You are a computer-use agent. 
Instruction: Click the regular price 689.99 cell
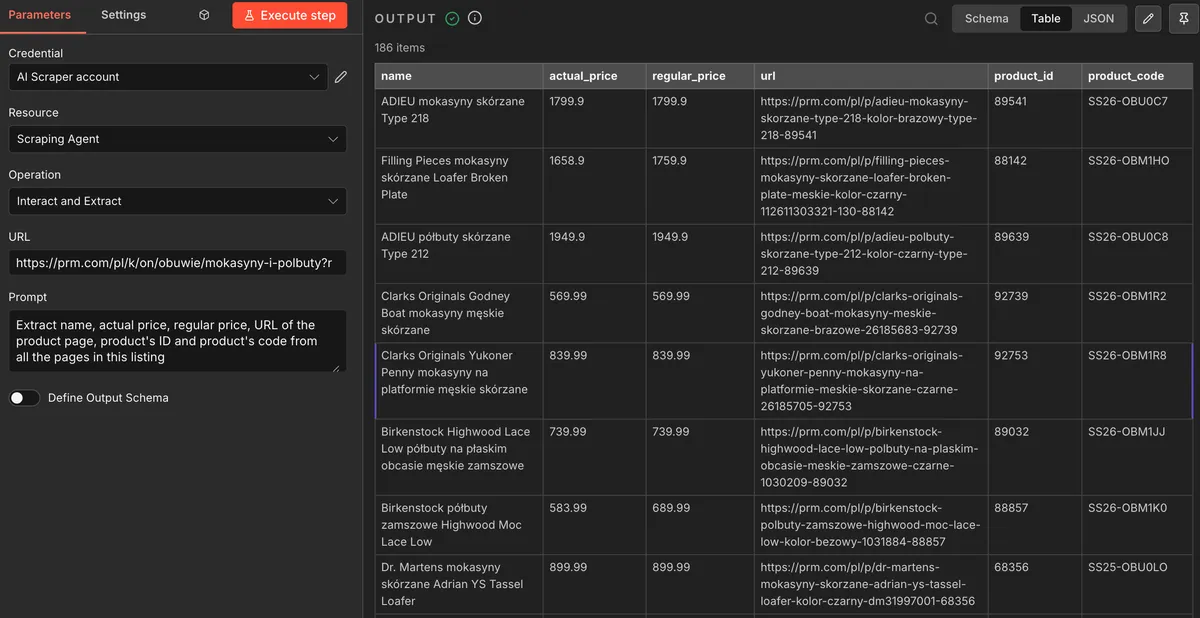click(700, 525)
